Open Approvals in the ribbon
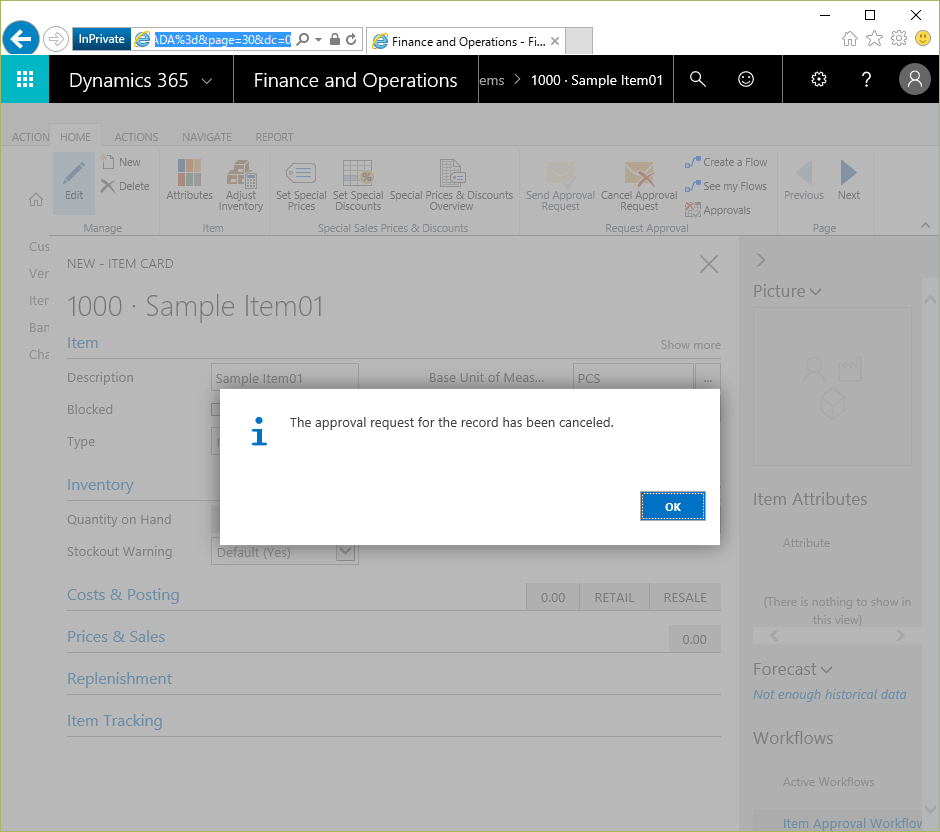 tap(718, 210)
